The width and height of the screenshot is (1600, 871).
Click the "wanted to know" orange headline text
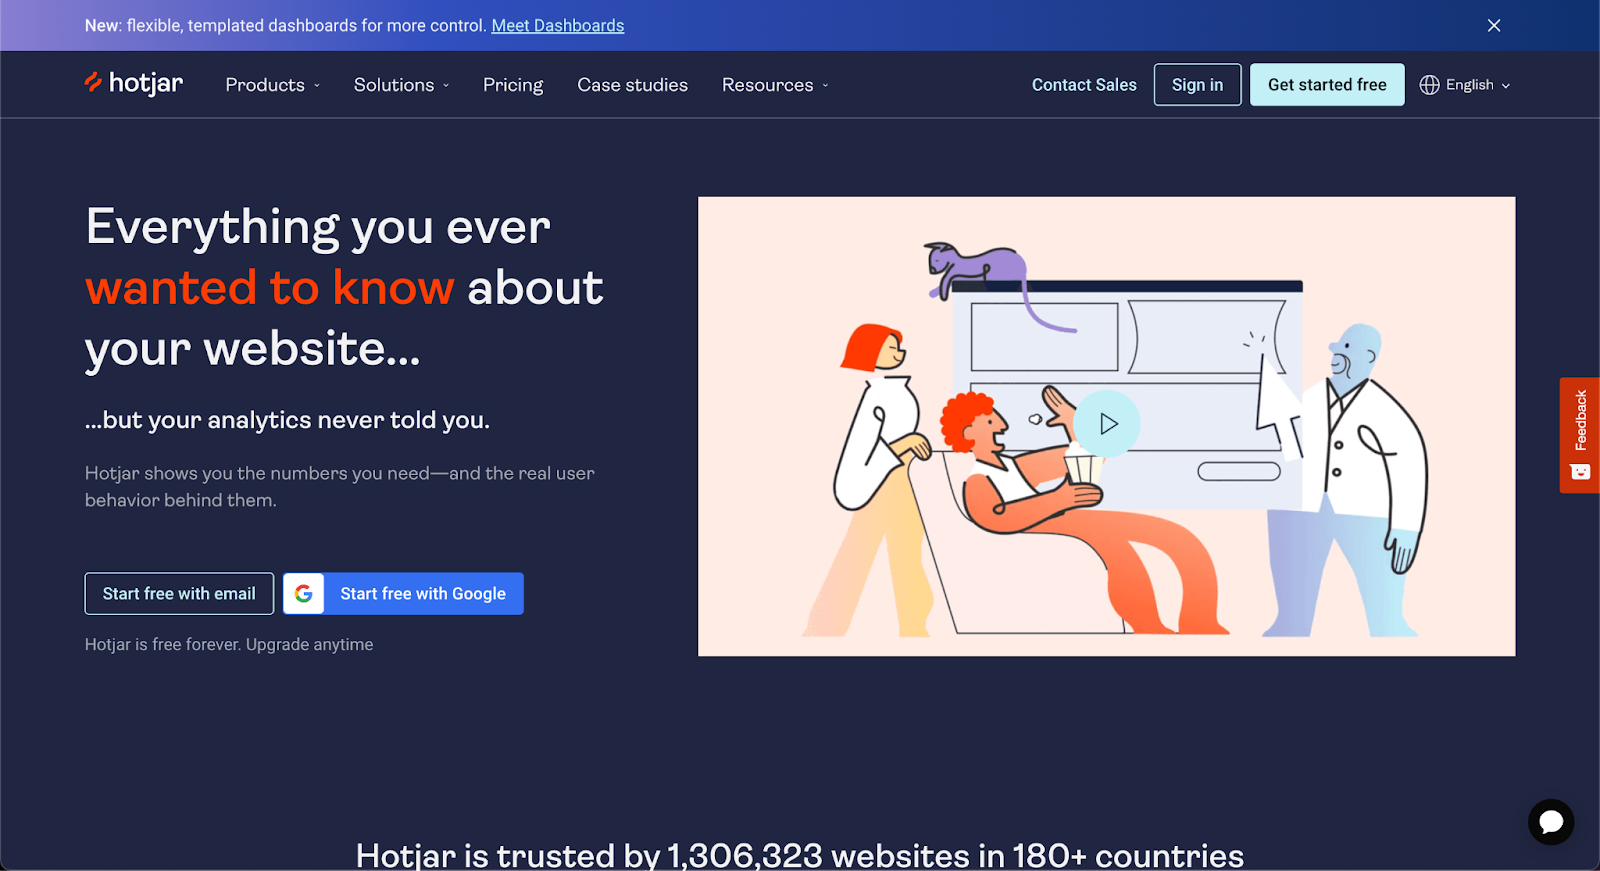270,288
